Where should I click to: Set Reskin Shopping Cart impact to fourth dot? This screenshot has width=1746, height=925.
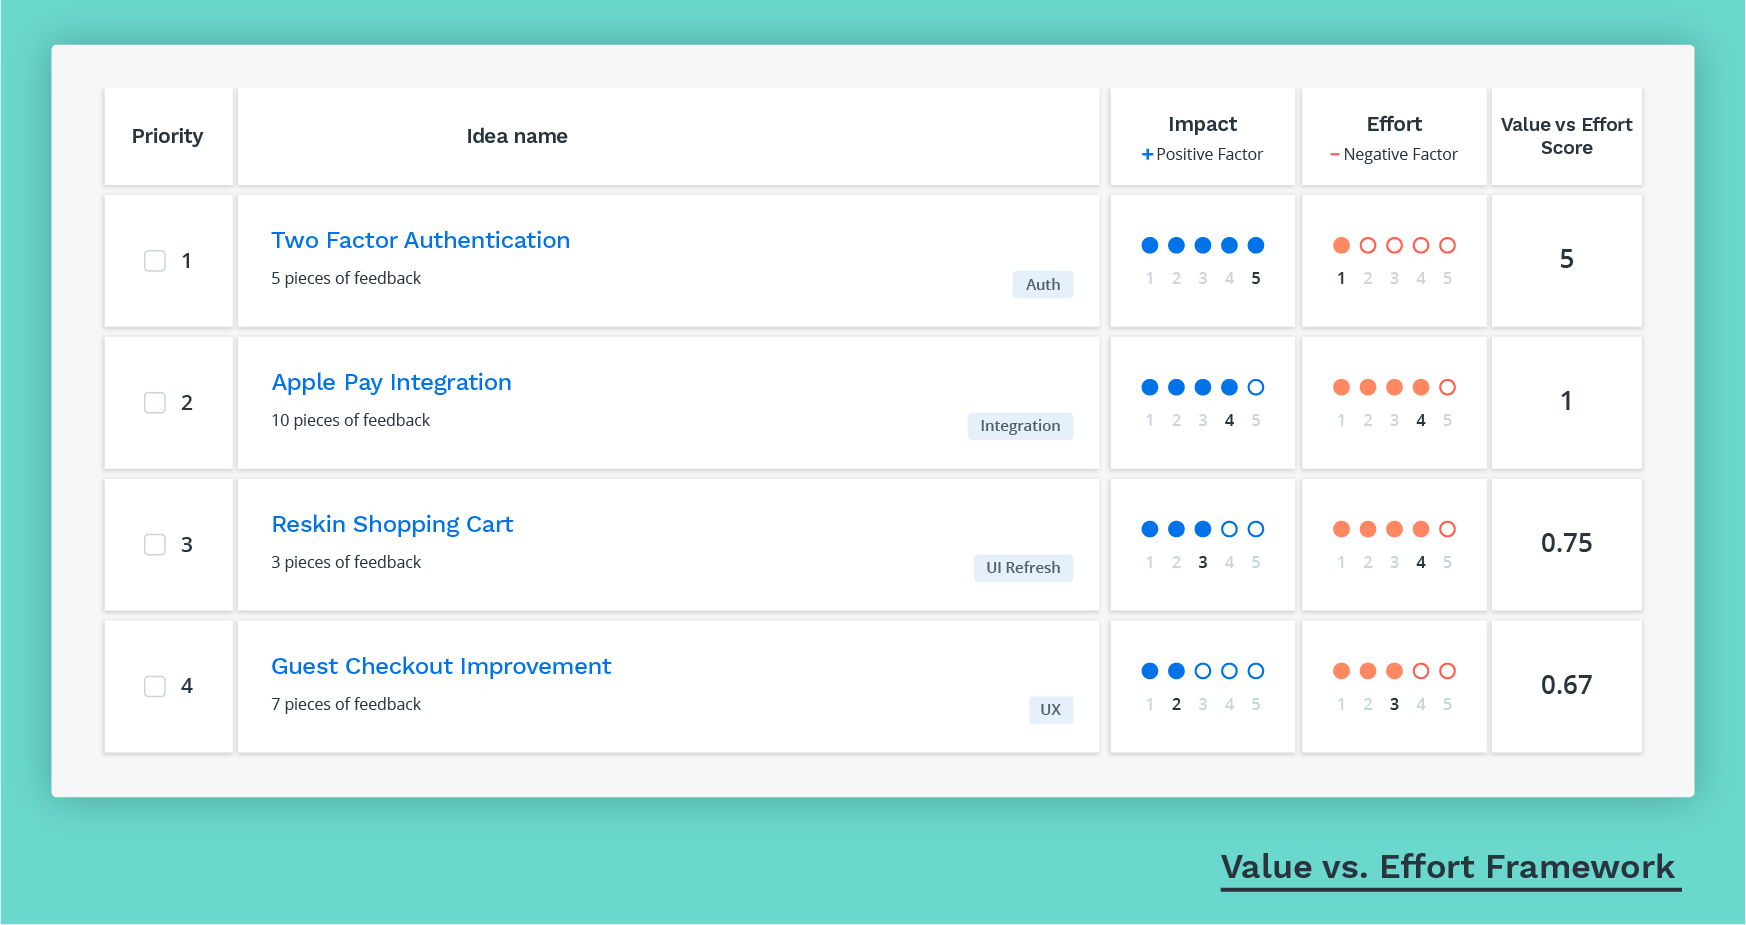tap(1229, 529)
